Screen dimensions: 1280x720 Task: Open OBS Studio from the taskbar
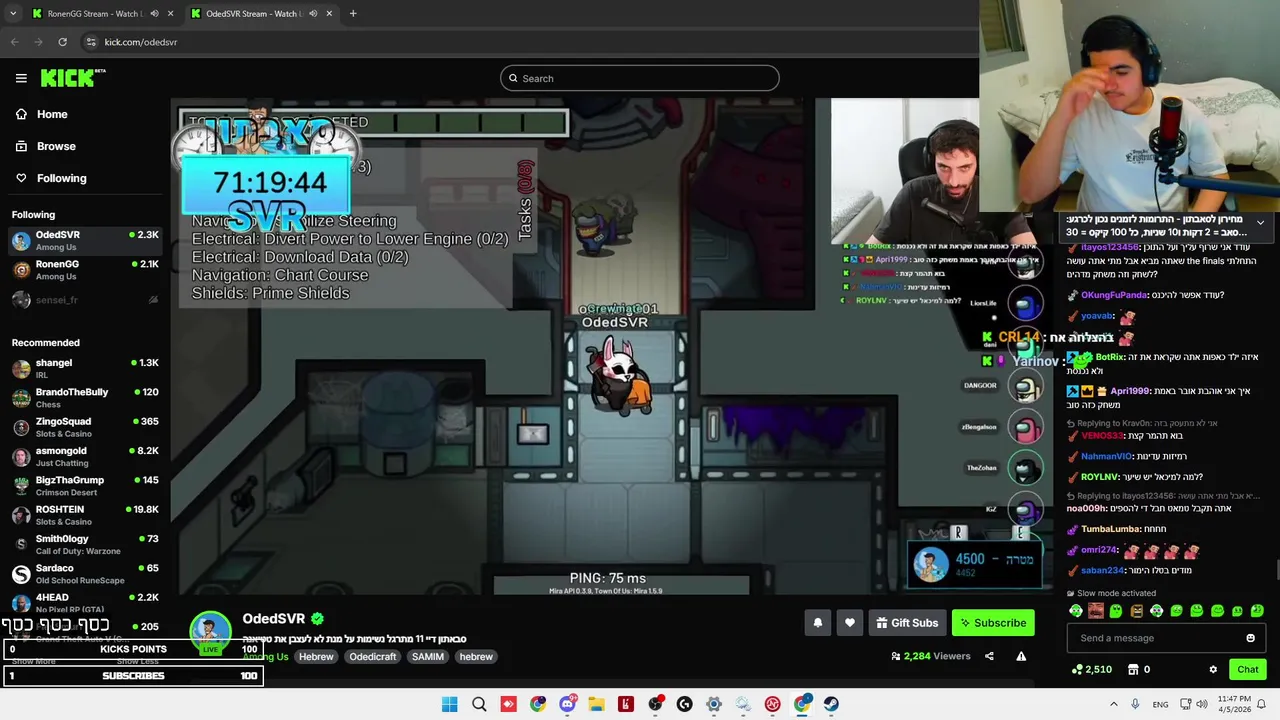[655, 704]
